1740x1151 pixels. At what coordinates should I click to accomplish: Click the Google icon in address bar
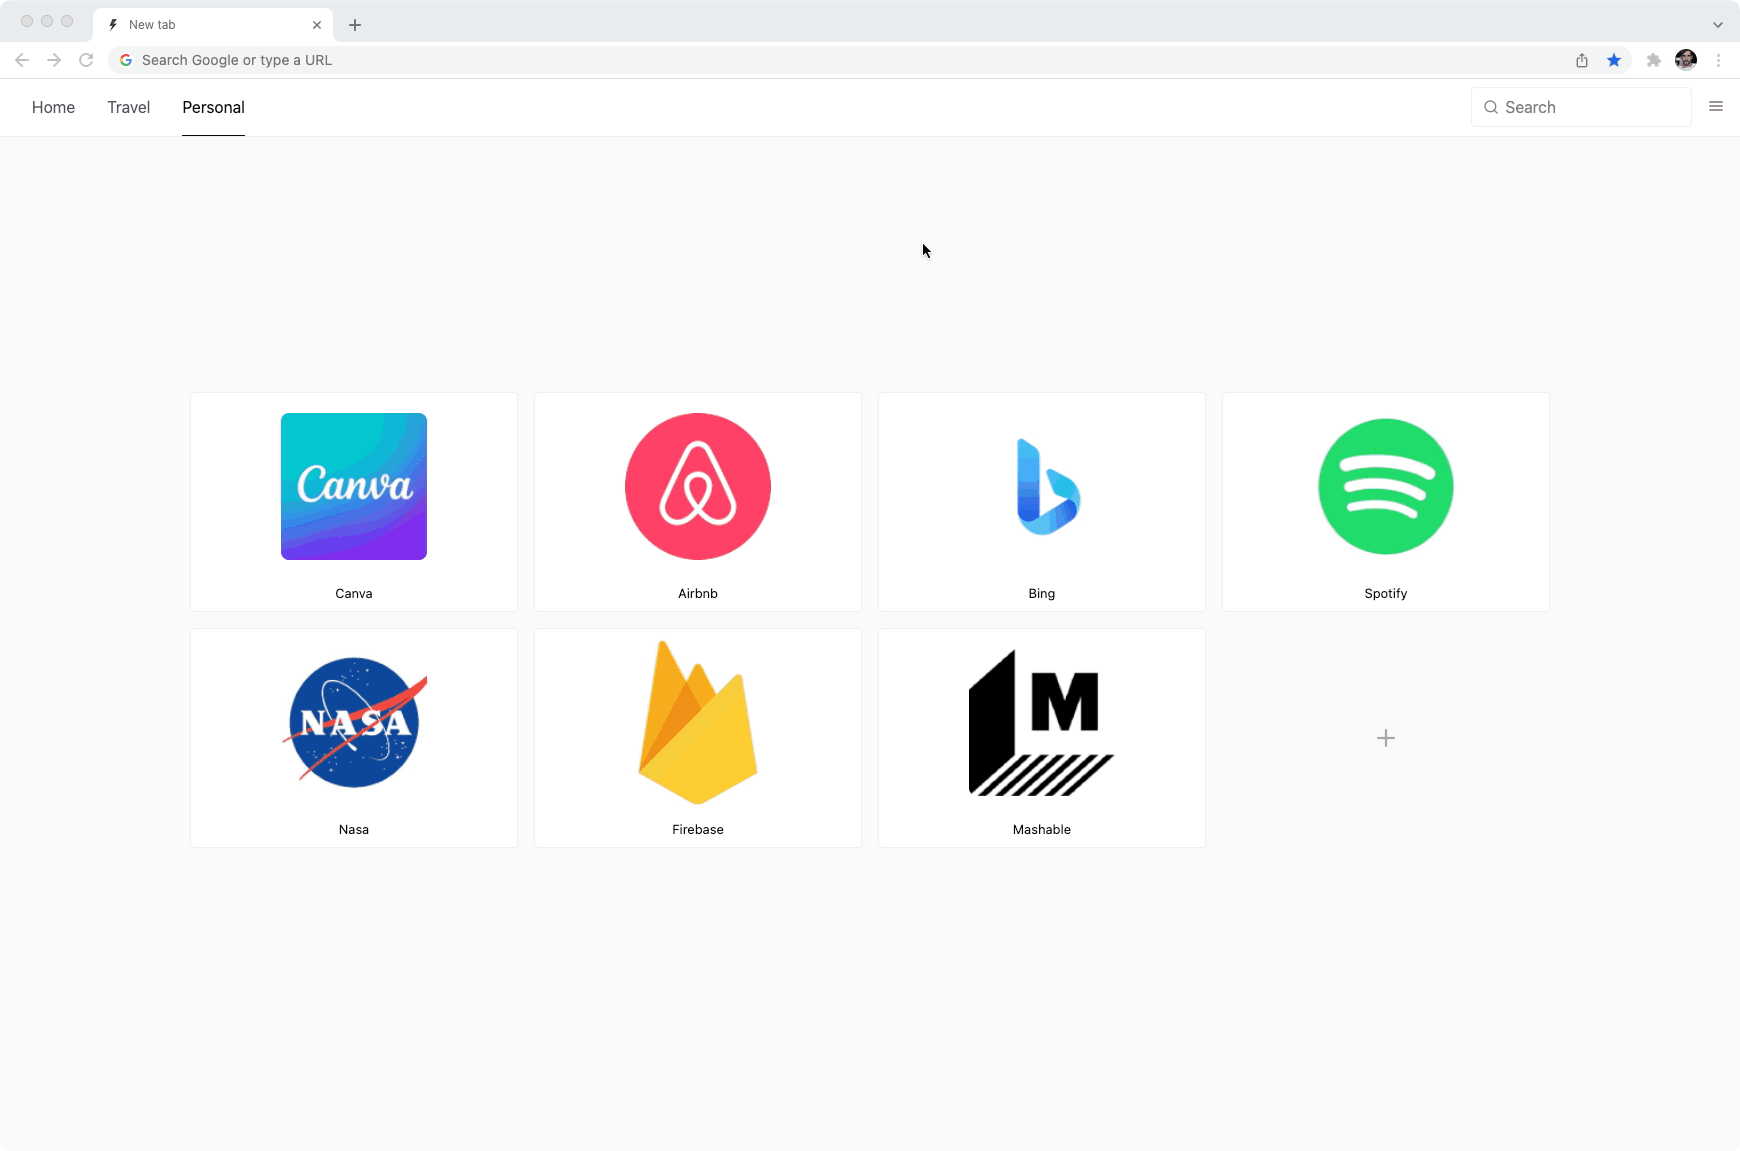pyautogui.click(x=126, y=60)
